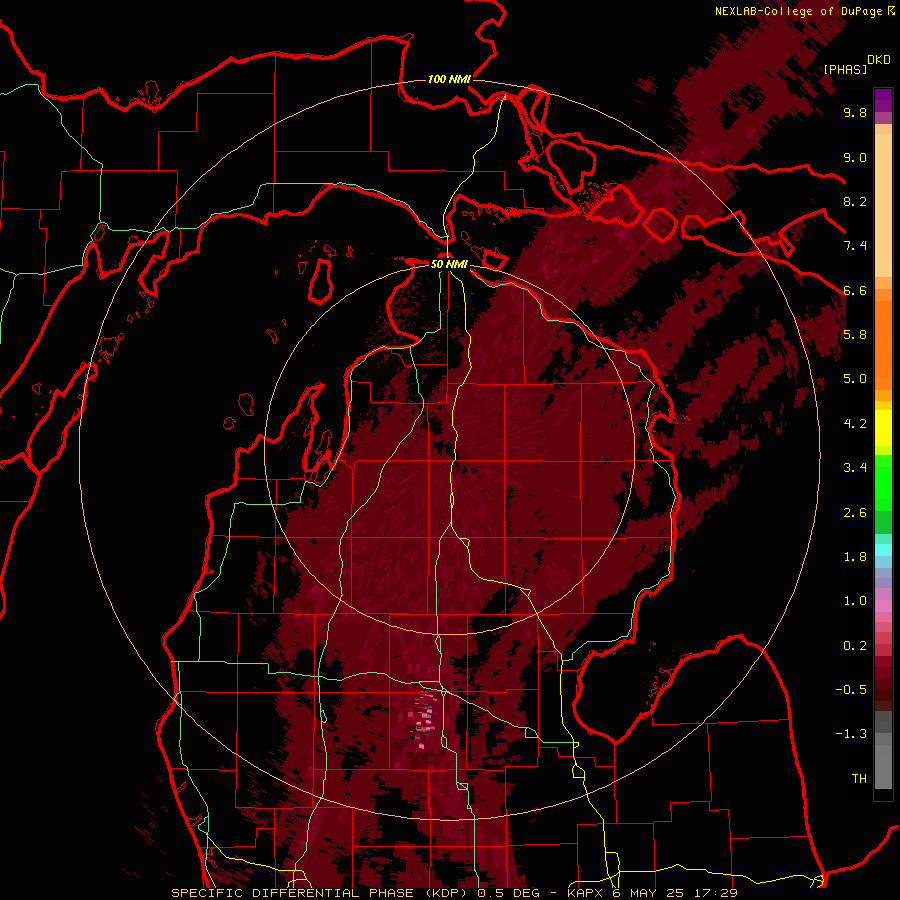Click the cyan band of the color scale
The width and height of the screenshot is (900, 900).
pyautogui.click(x=883, y=550)
